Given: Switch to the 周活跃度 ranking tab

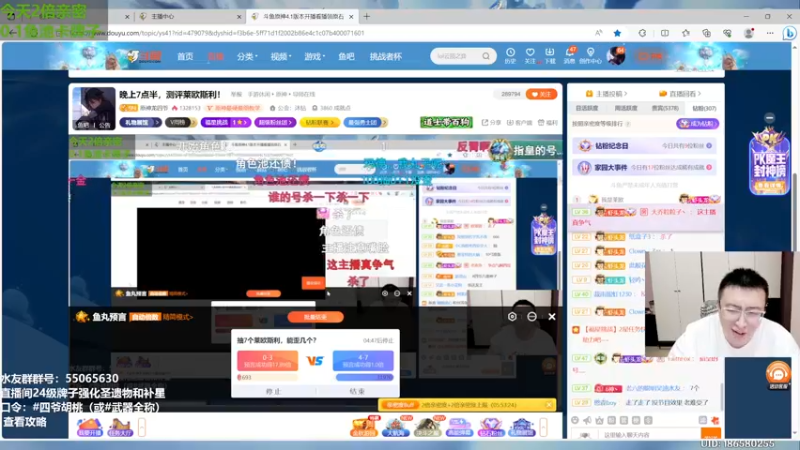Looking at the screenshot, I should tap(626, 109).
